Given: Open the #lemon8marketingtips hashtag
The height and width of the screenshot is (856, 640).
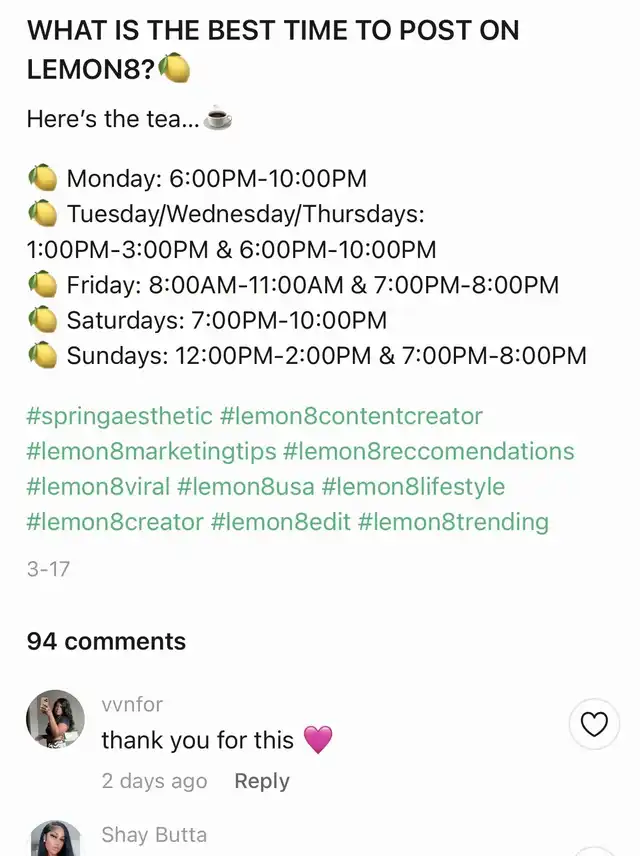Looking at the screenshot, I should [151, 451].
